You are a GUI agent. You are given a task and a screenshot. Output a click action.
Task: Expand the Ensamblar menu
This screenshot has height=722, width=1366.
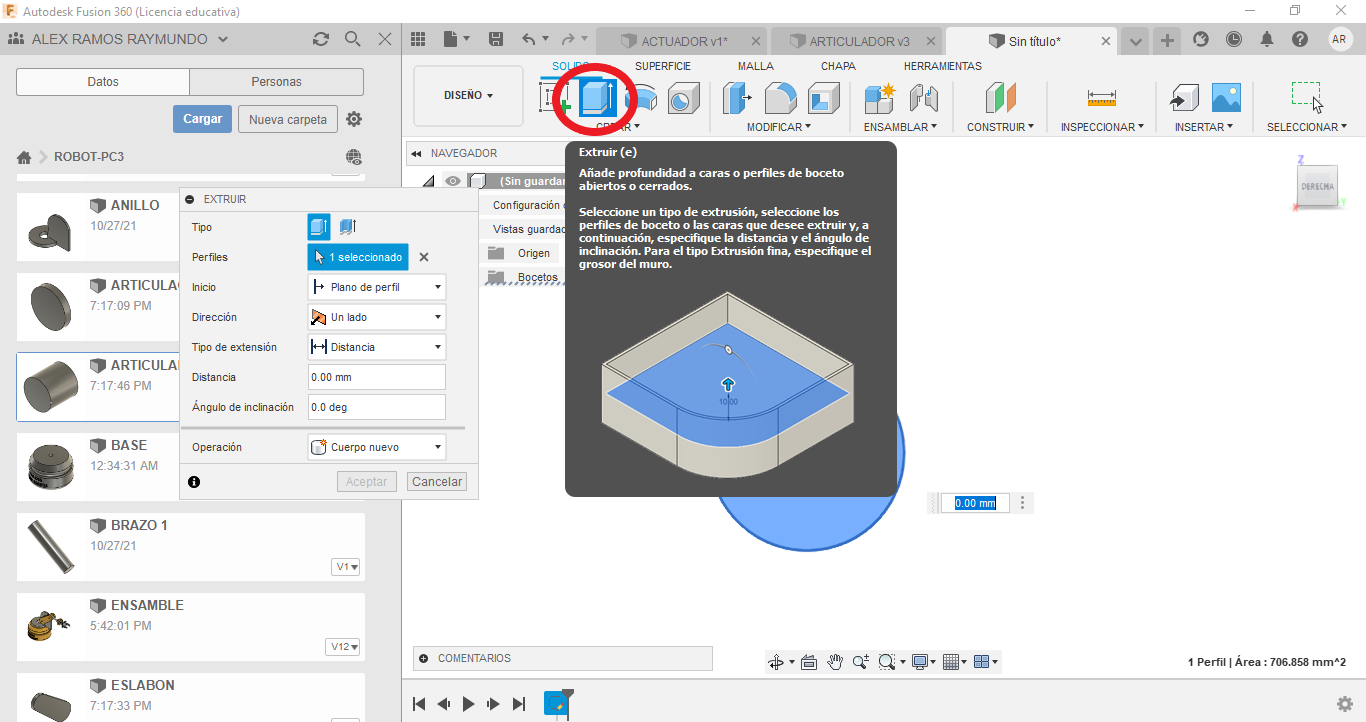click(901, 127)
